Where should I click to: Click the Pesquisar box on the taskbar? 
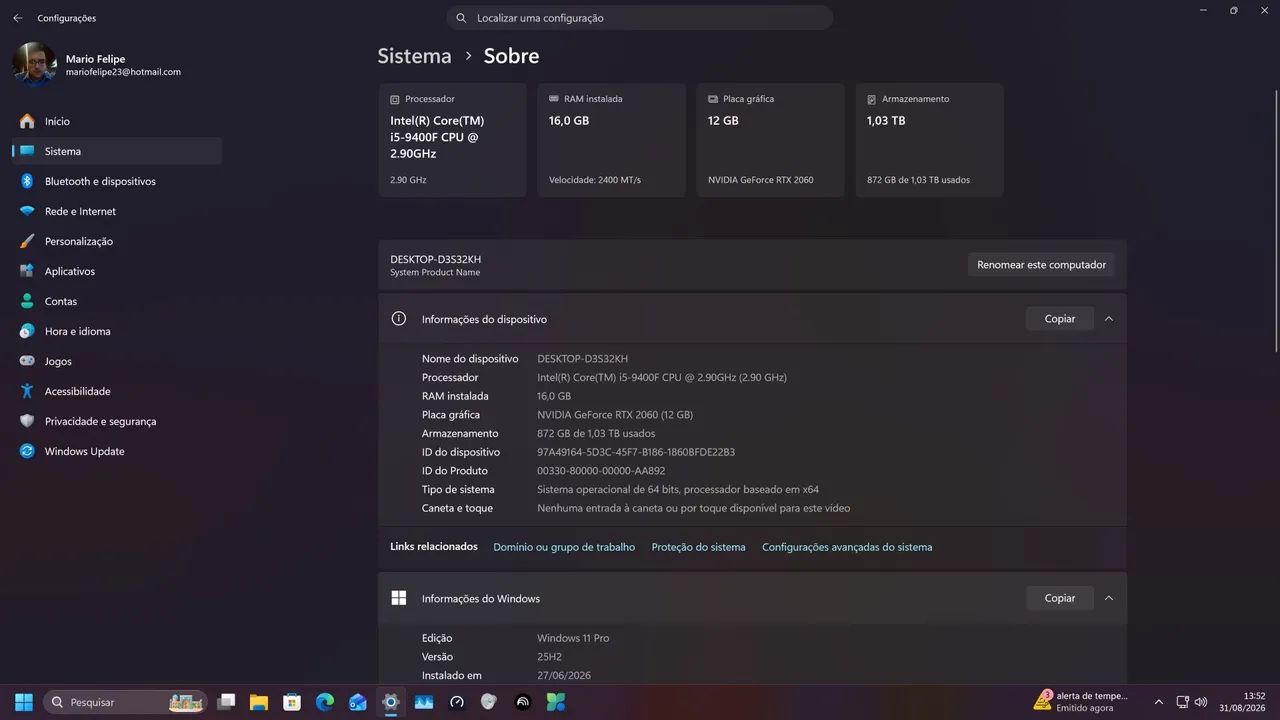[x=126, y=702]
